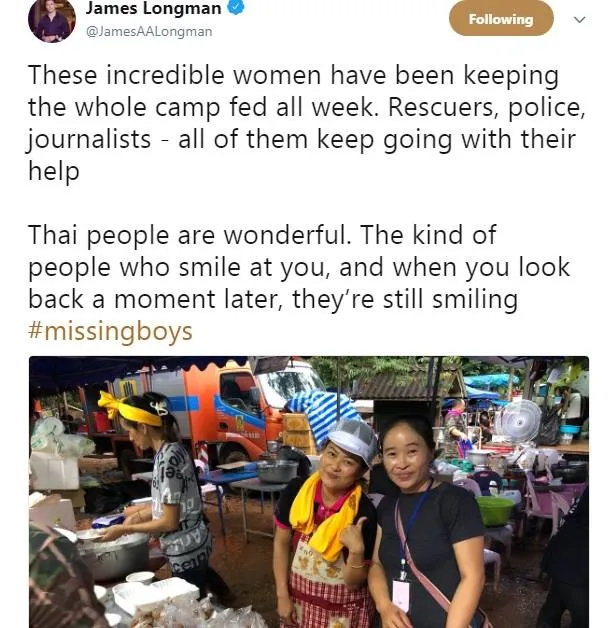Expand the tweet options chevron

580,19
